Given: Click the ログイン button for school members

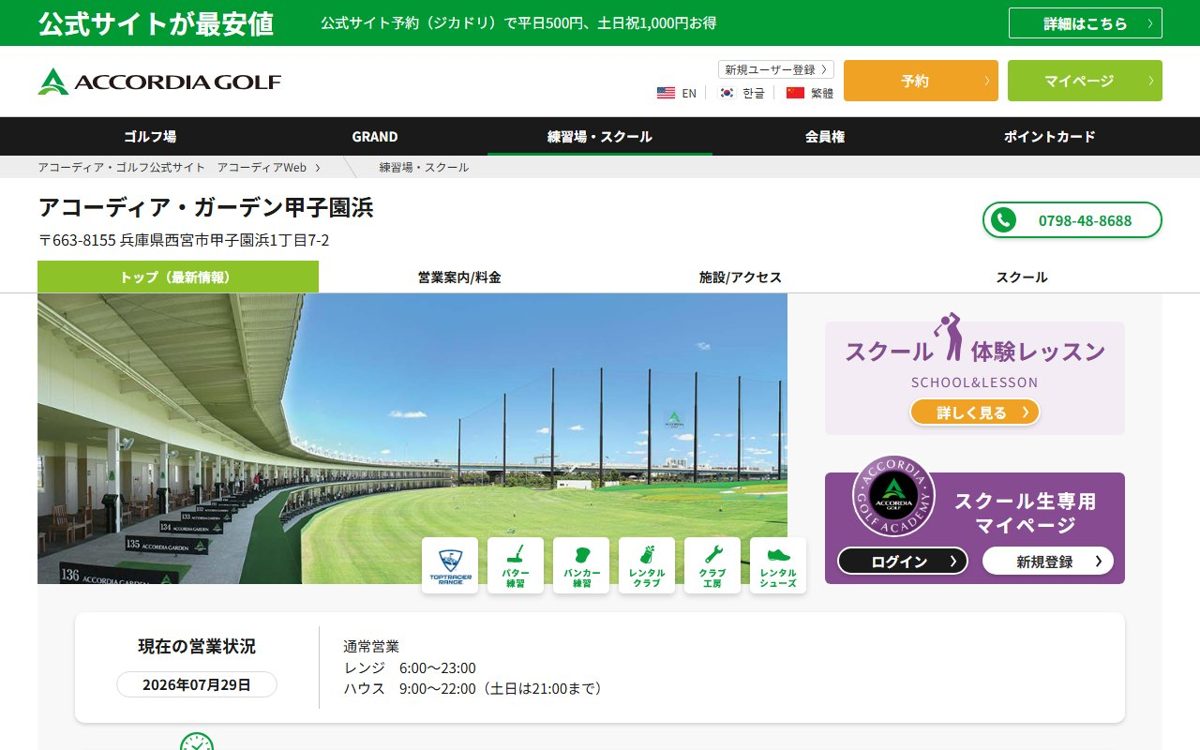Looking at the screenshot, I should (x=903, y=561).
